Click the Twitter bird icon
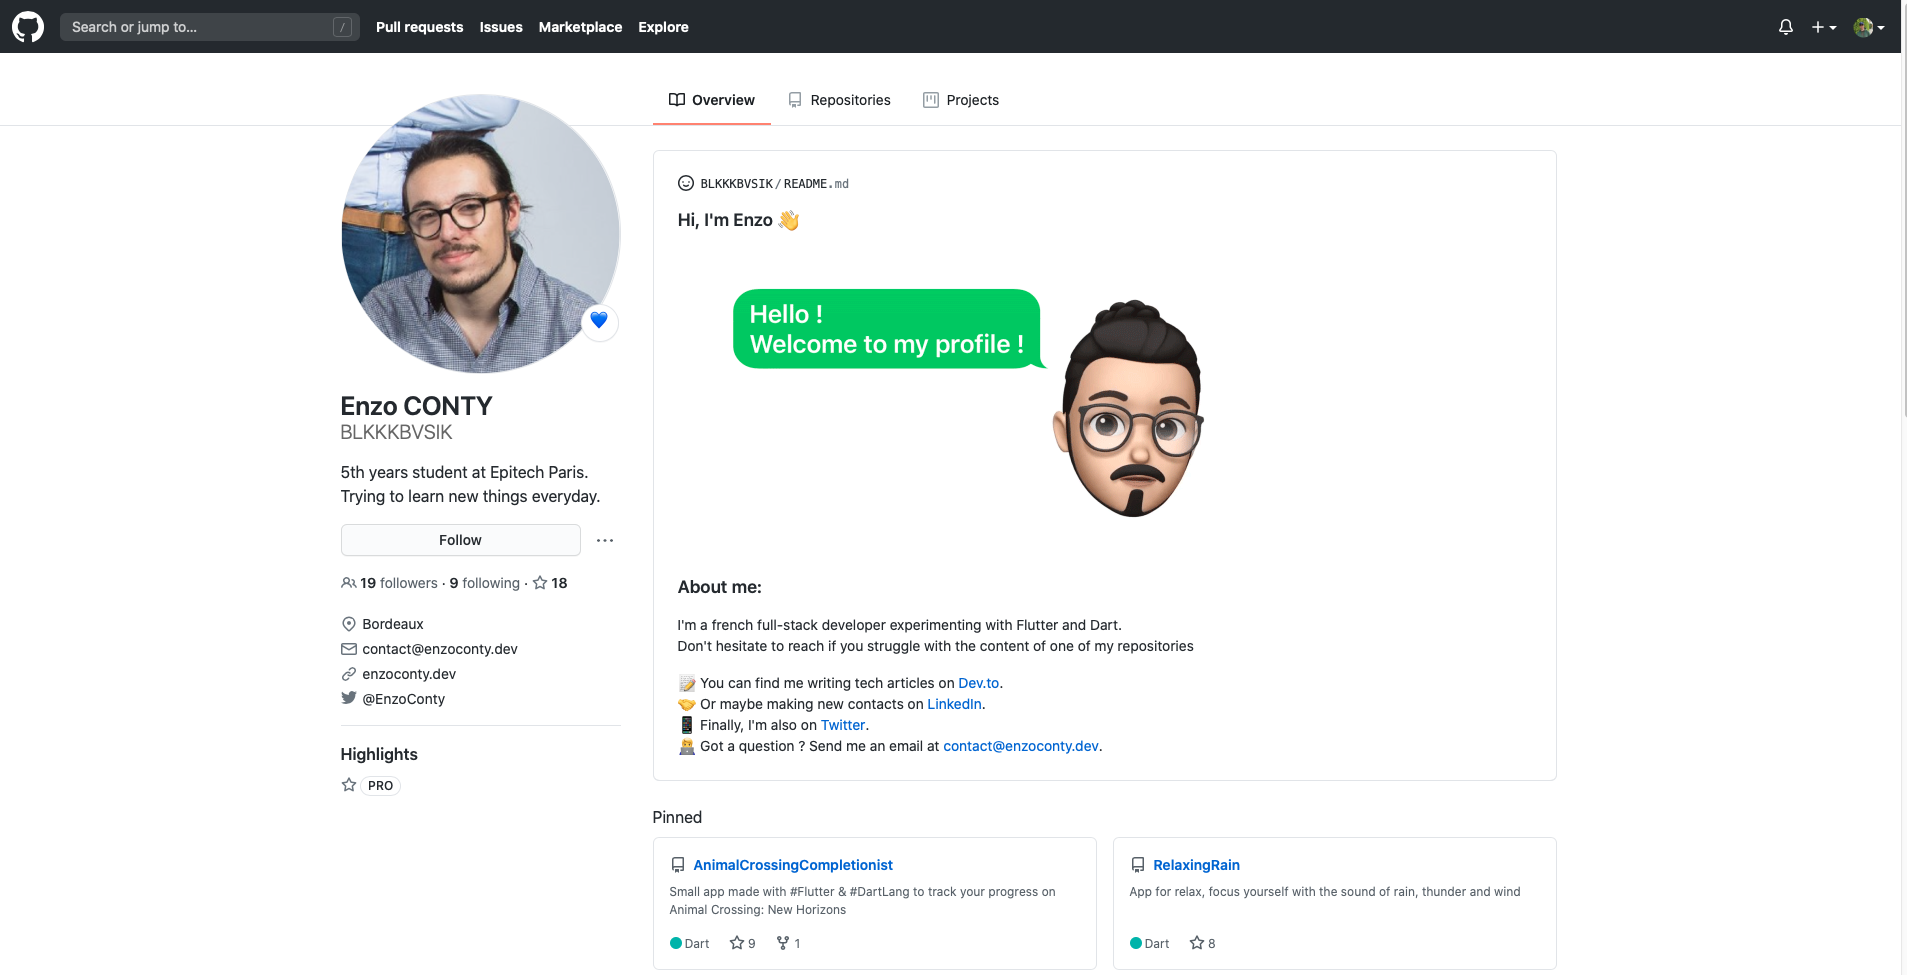The height and width of the screenshot is (975, 1907). 349,698
